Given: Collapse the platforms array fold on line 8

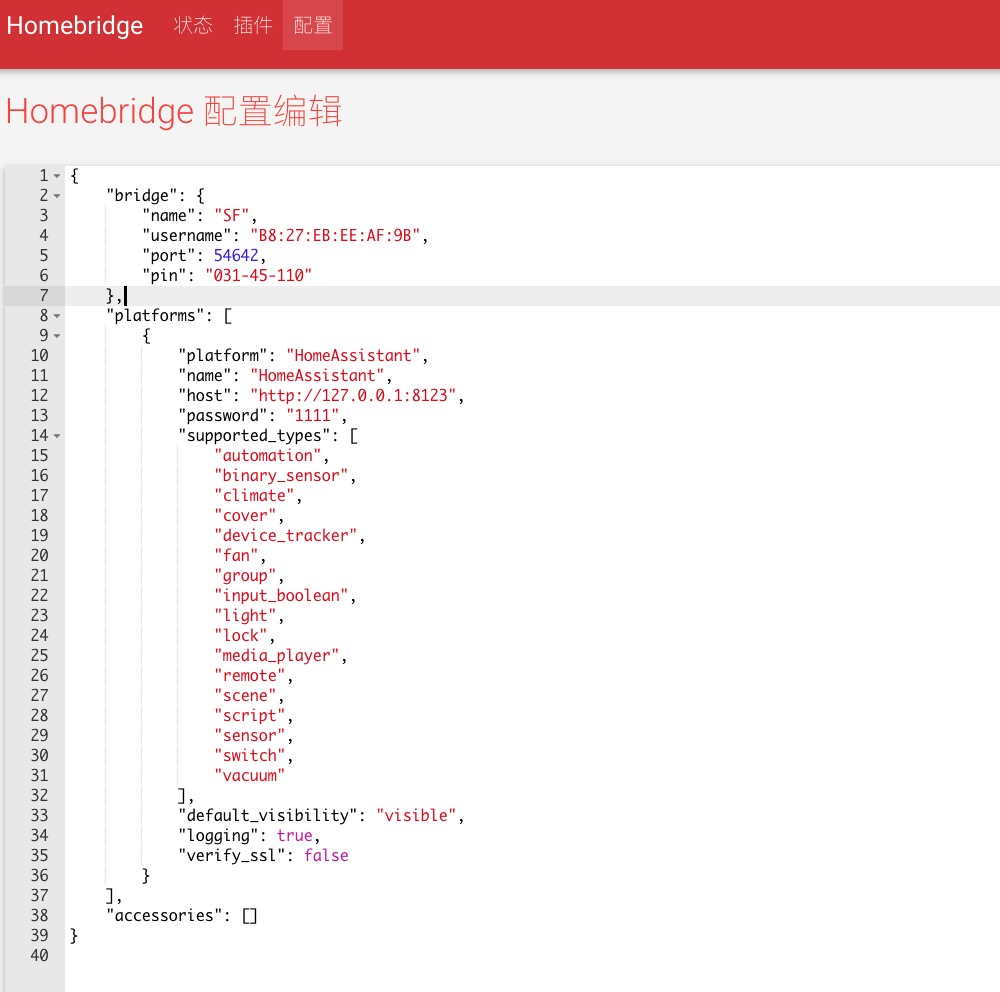Looking at the screenshot, I should [x=57, y=316].
